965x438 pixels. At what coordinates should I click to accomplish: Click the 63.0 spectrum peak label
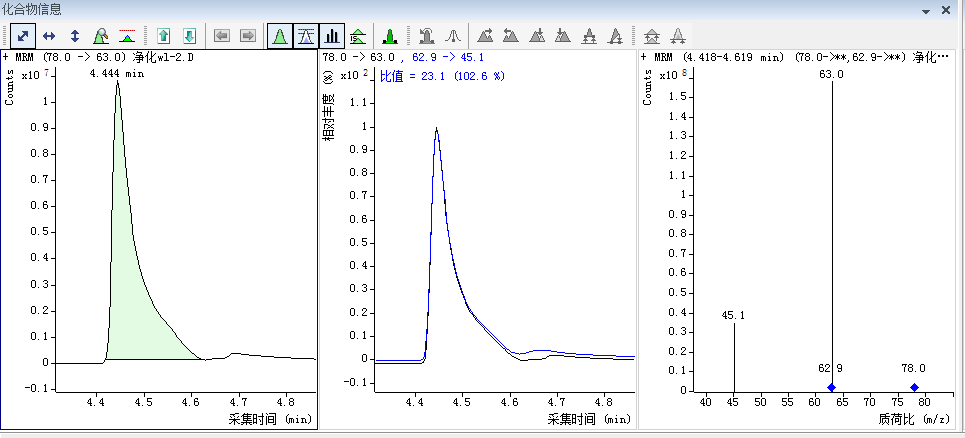click(832, 74)
